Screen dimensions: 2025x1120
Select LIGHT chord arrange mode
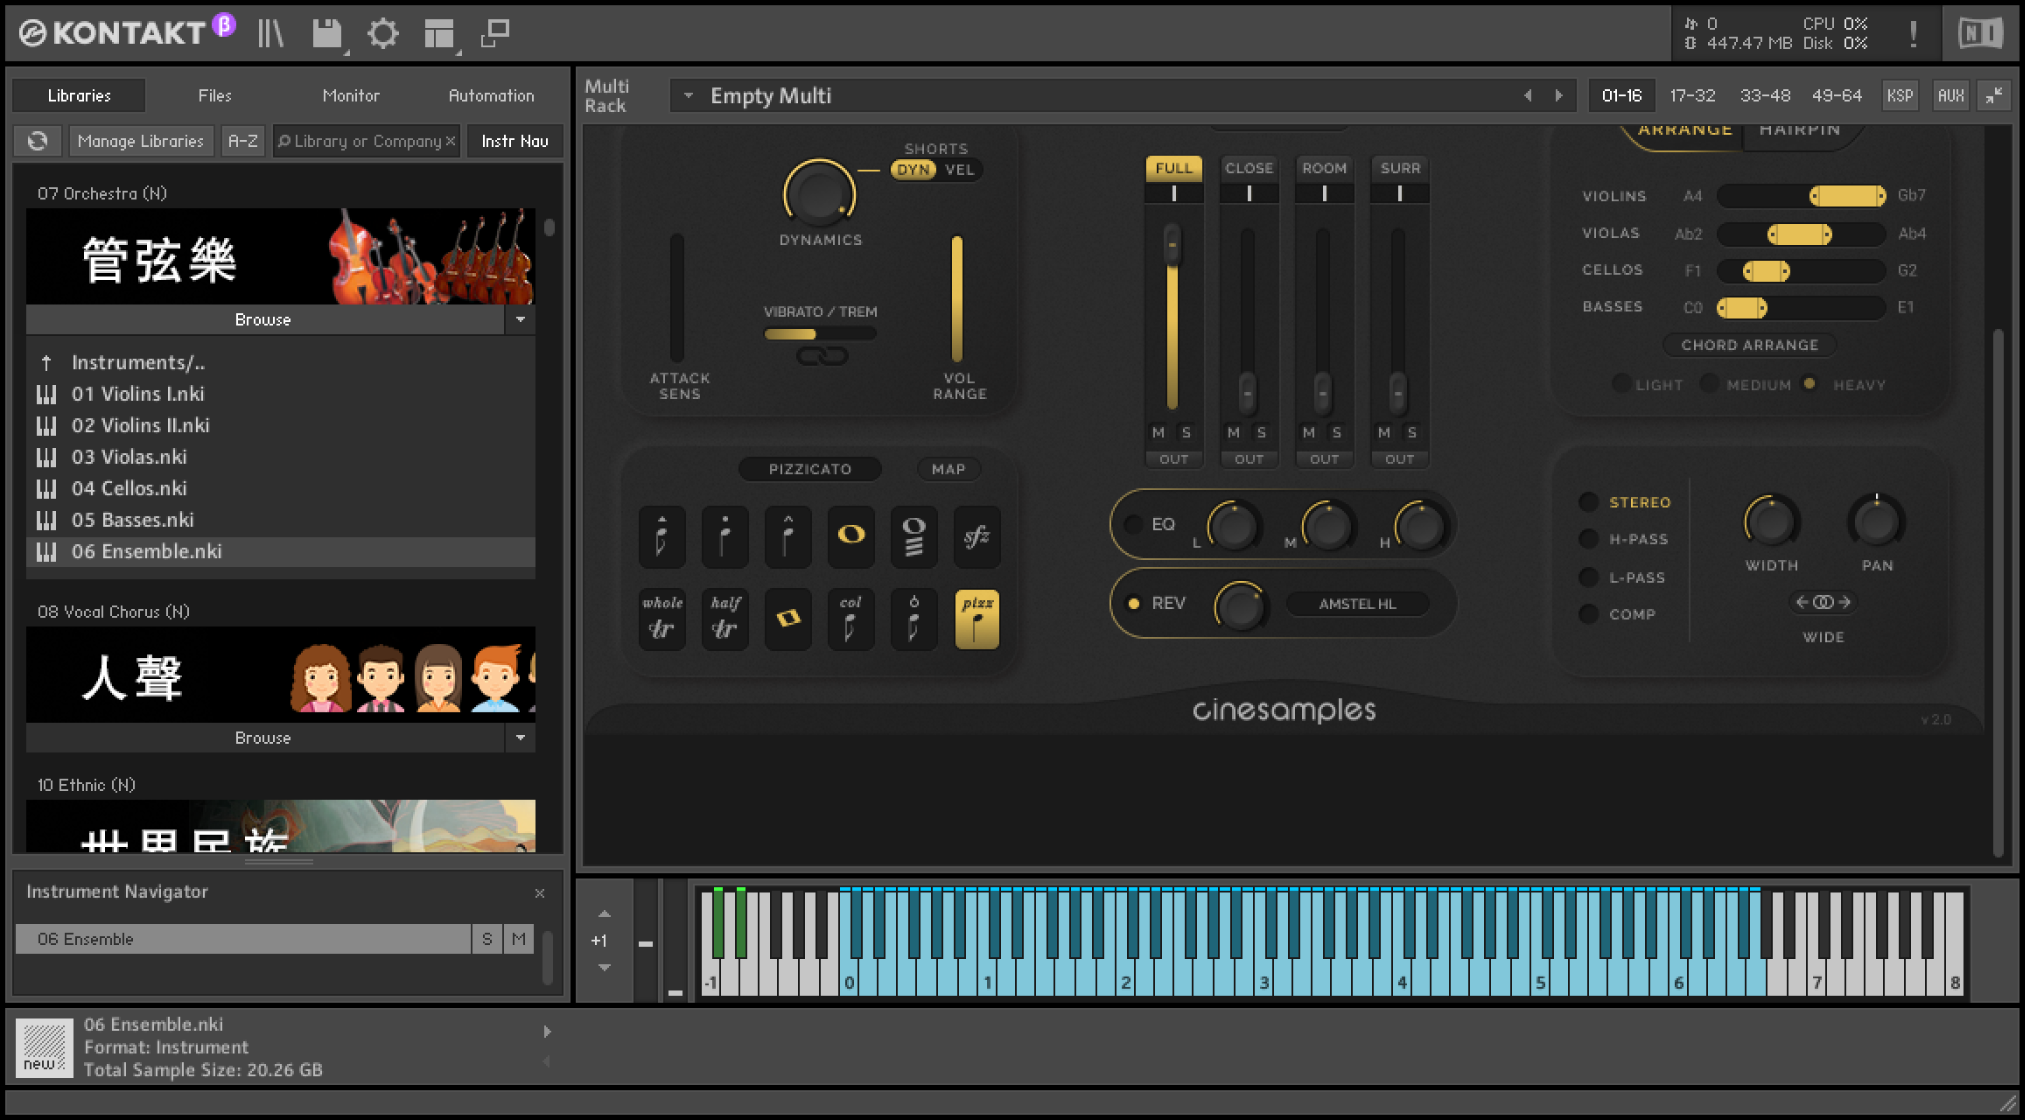click(x=1621, y=384)
